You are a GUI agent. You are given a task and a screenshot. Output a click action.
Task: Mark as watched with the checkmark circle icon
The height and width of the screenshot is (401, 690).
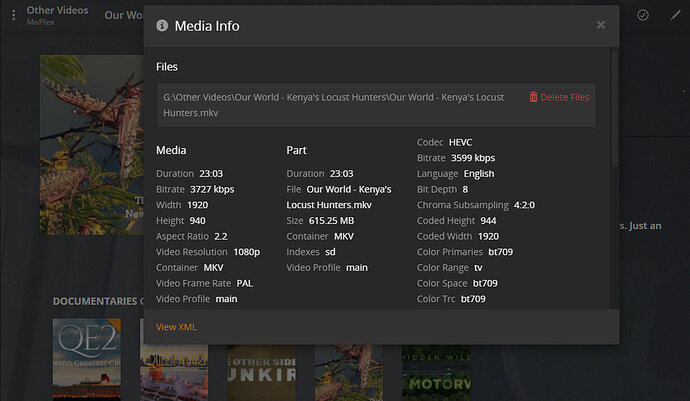tap(642, 15)
